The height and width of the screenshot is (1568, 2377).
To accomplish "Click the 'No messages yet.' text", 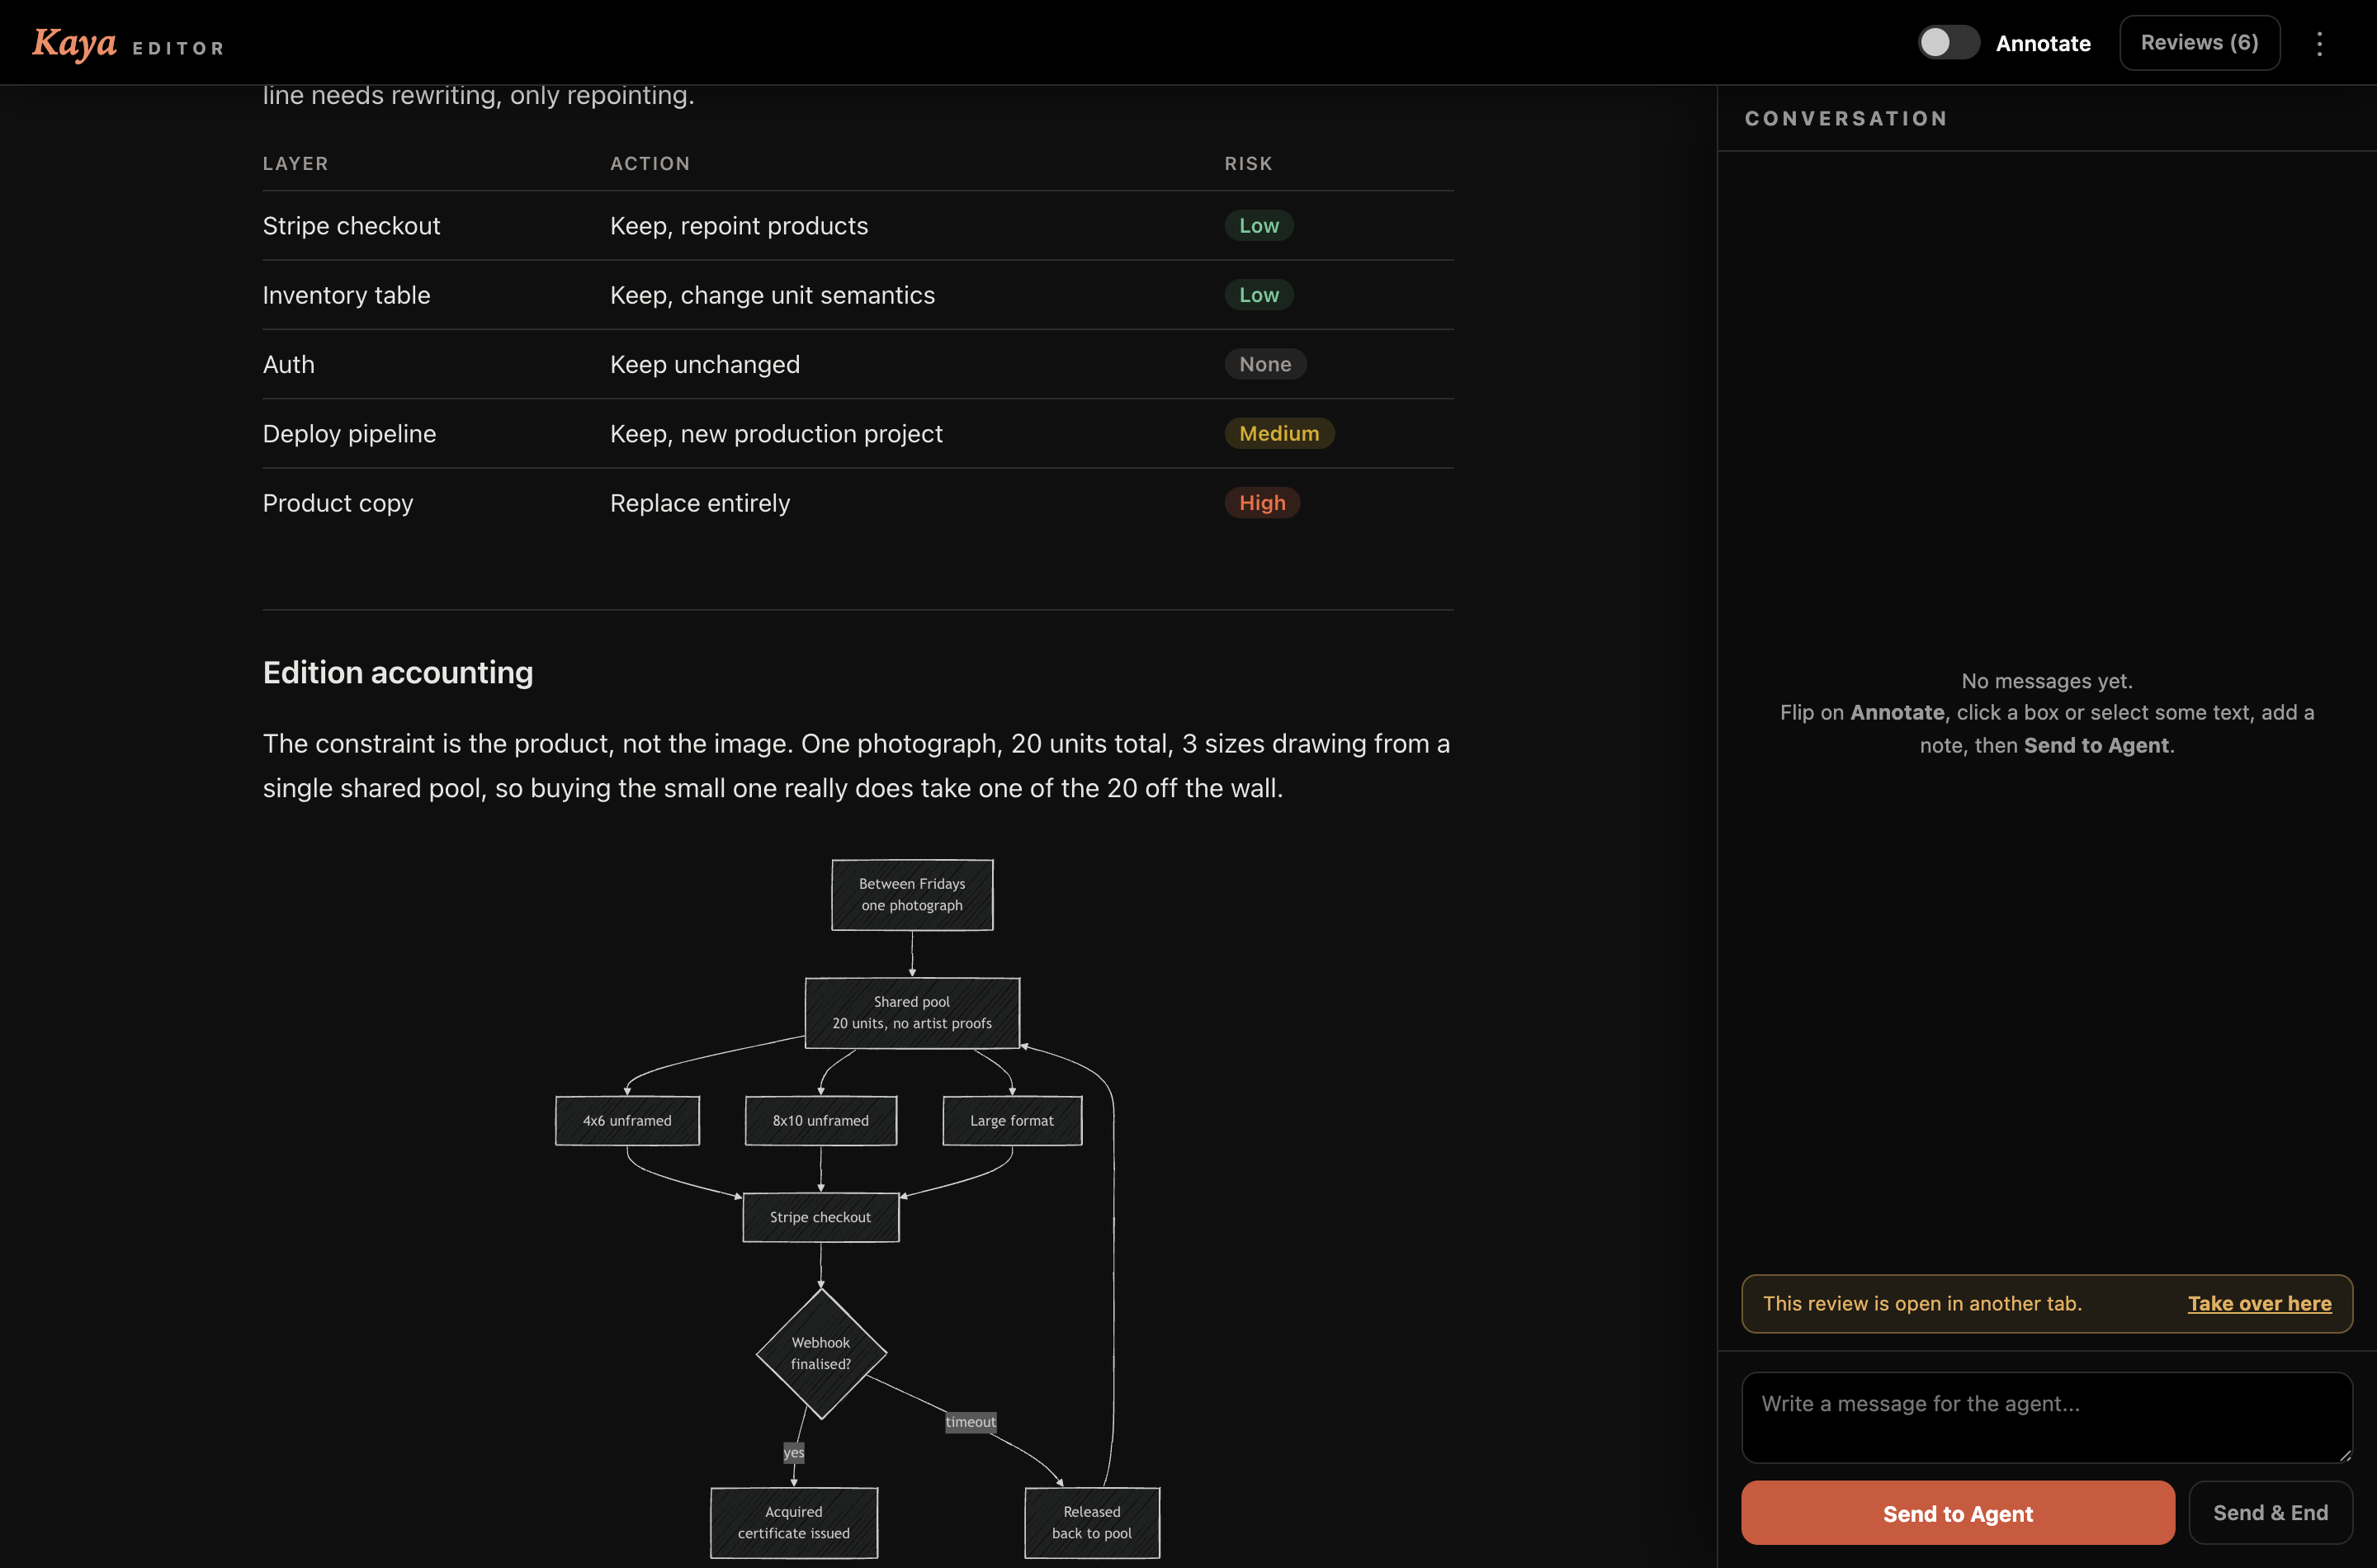I will 2047,680.
